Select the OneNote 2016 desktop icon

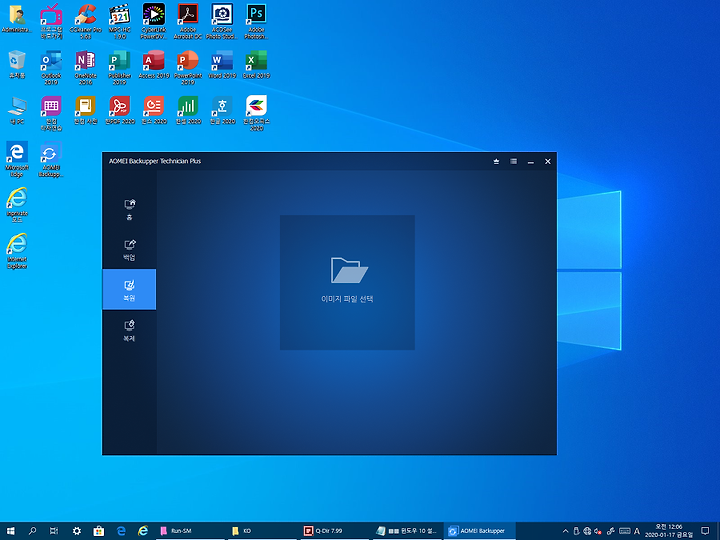click(x=85, y=68)
